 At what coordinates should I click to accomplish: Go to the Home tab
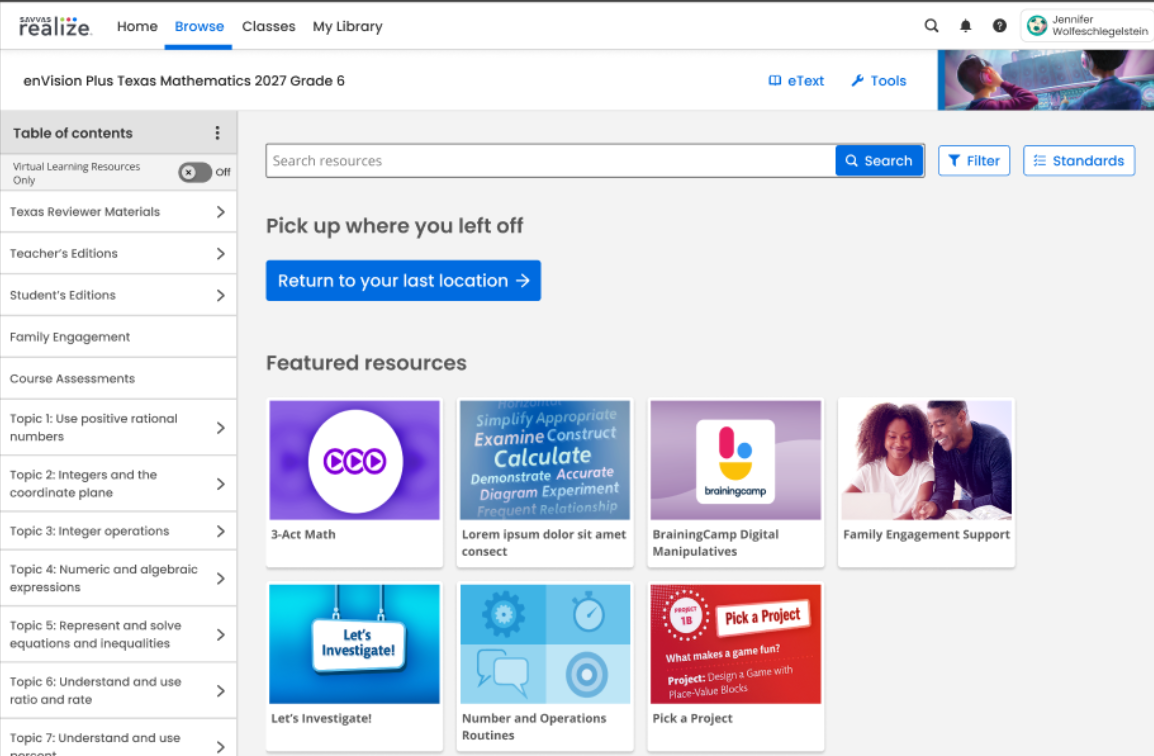(137, 27)
